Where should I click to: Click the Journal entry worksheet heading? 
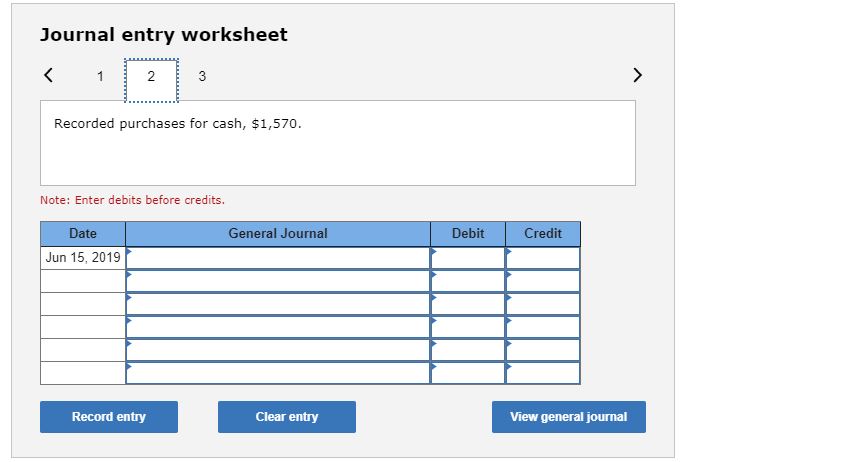(x=163, y=35)
